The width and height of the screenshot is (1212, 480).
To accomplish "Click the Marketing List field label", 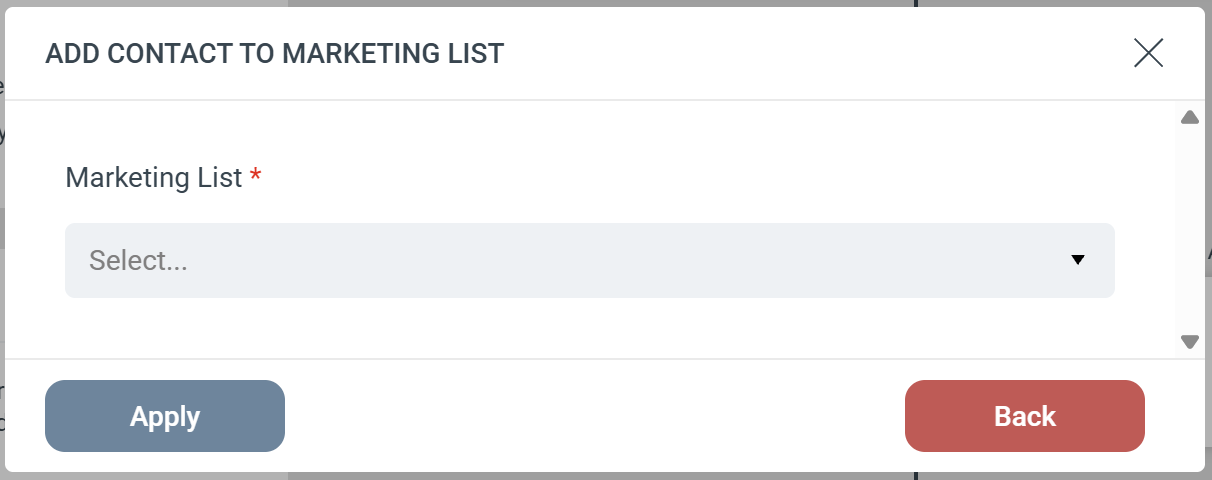I will [153, 178].
